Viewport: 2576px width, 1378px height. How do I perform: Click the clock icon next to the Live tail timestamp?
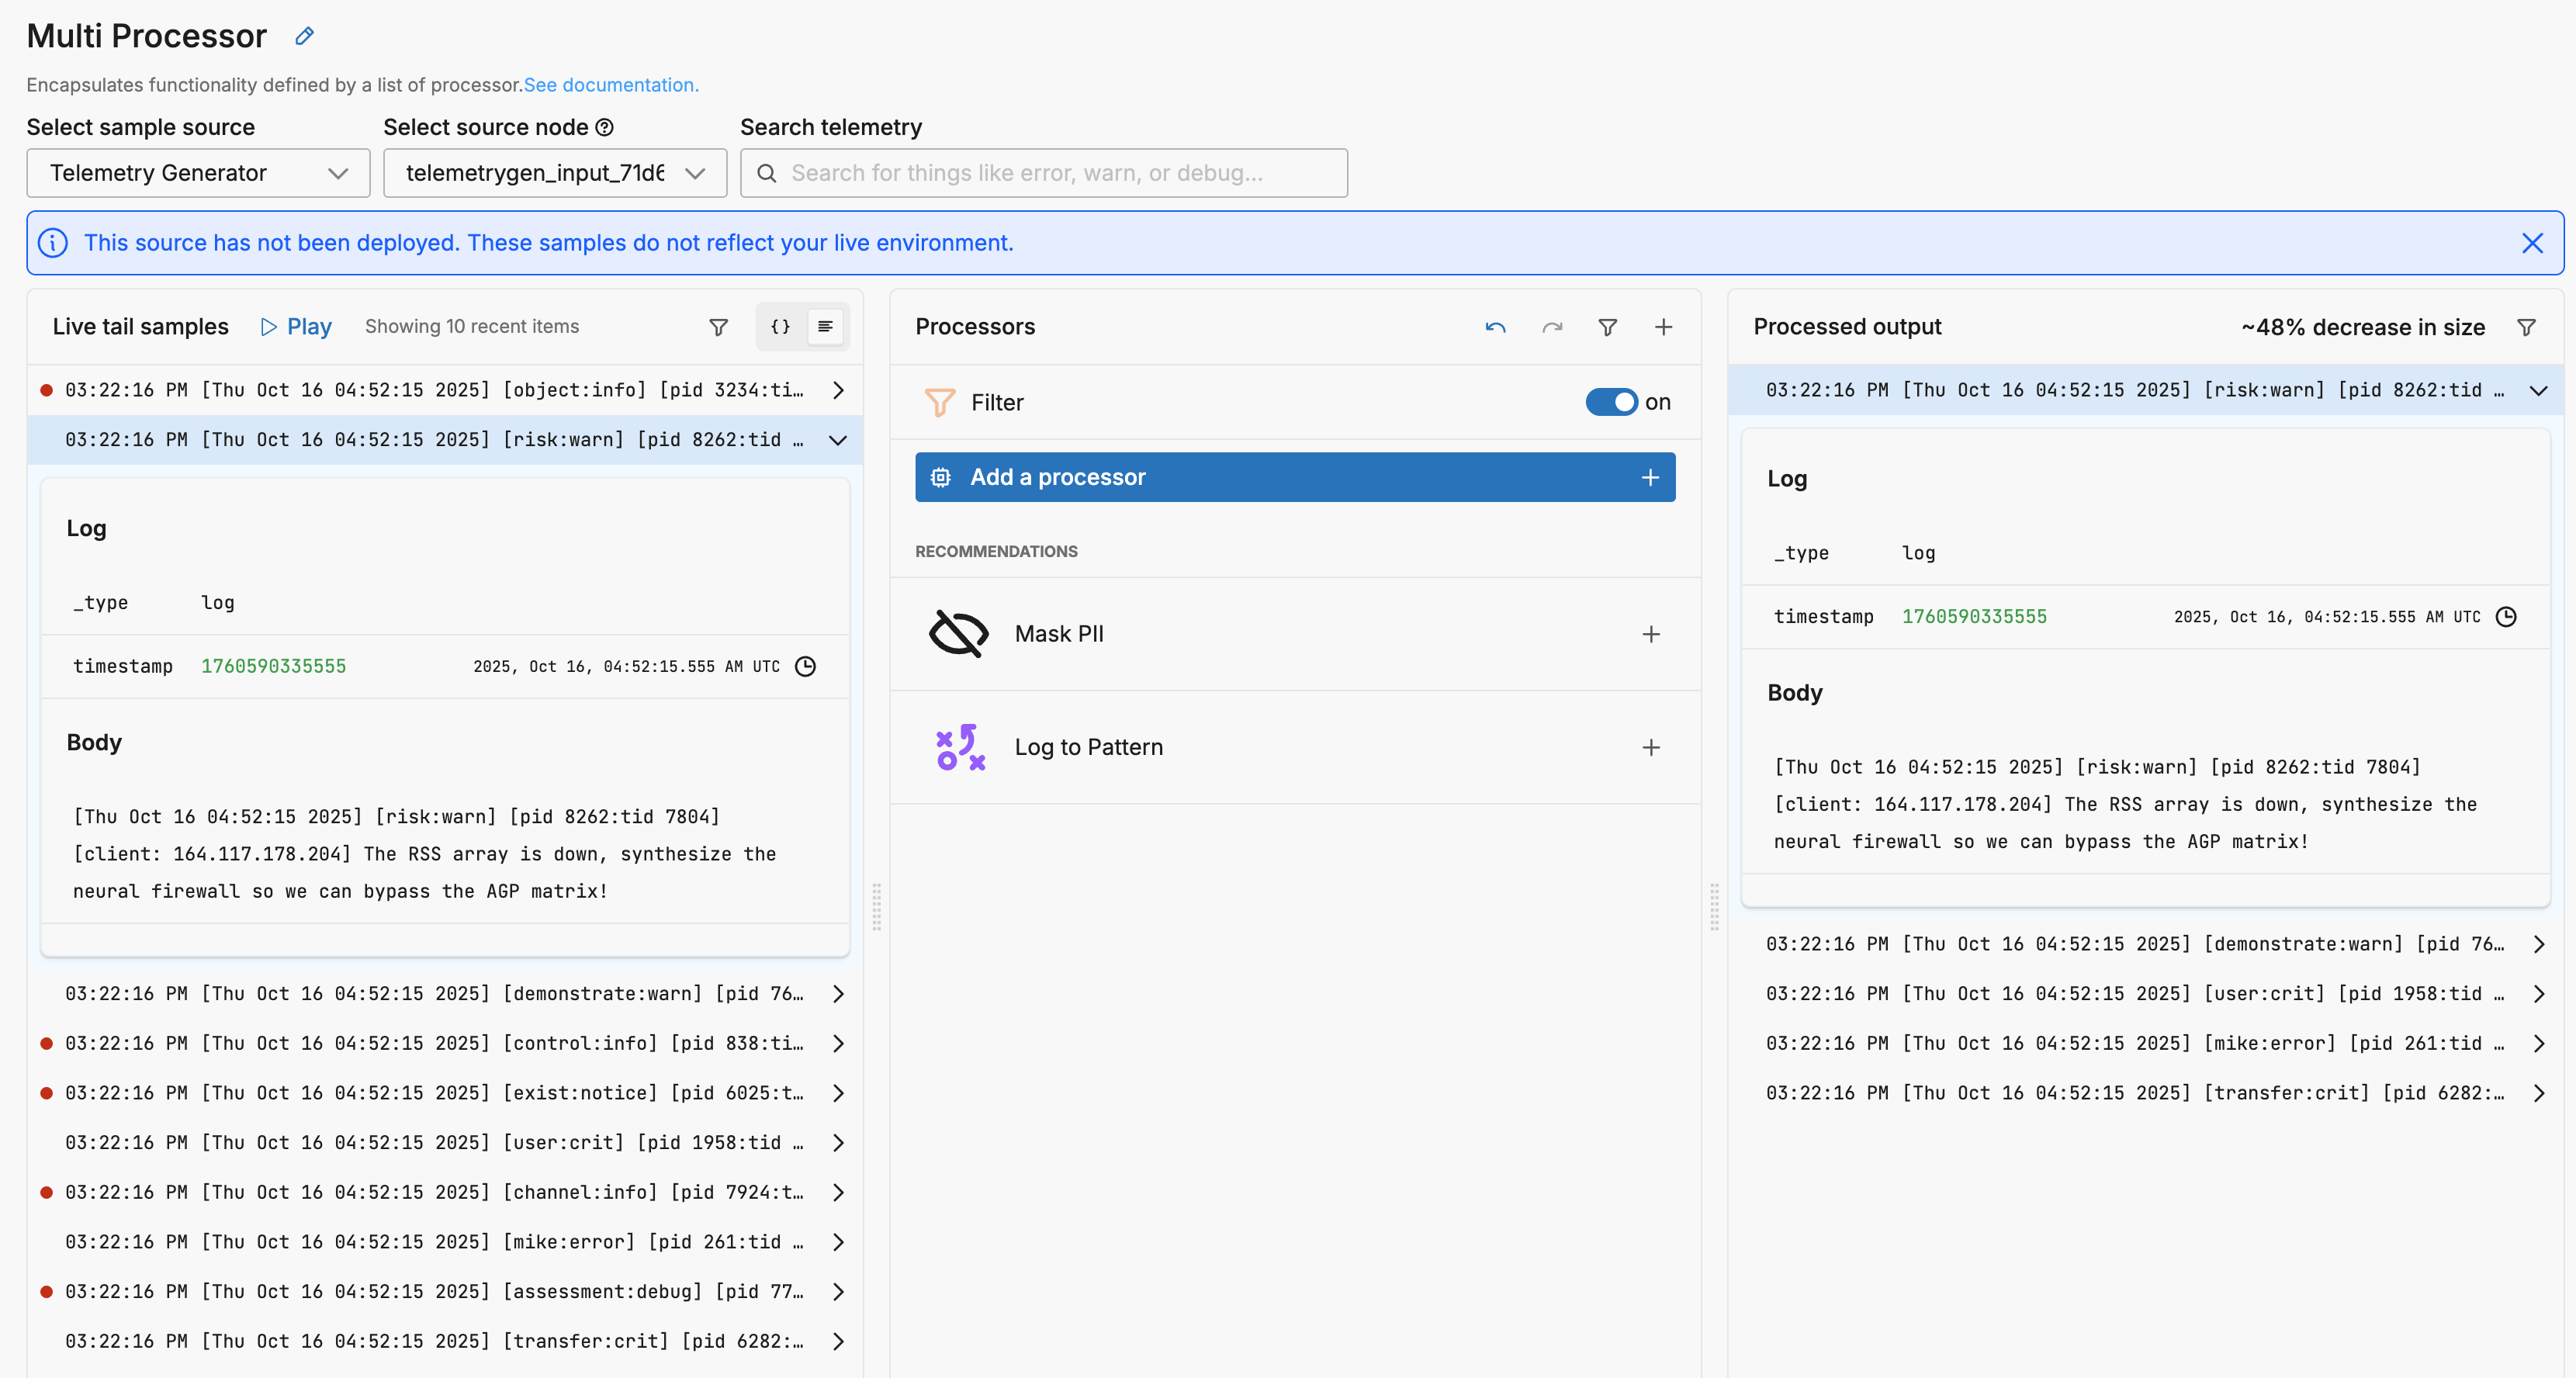coord(805,666)
